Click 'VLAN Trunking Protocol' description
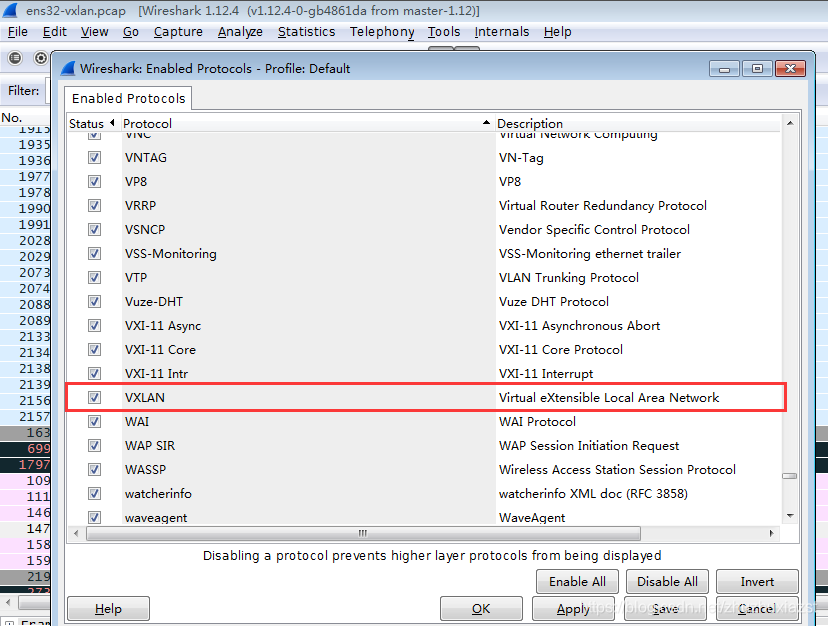Screen dimensions: 828x626 569,277
